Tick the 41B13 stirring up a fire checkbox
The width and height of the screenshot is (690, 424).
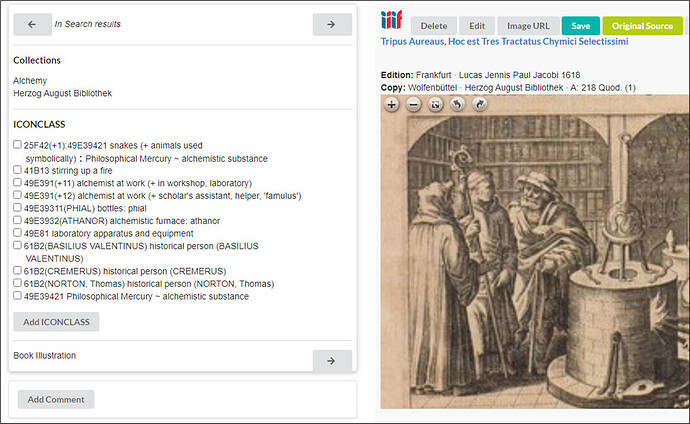[17, 169]
